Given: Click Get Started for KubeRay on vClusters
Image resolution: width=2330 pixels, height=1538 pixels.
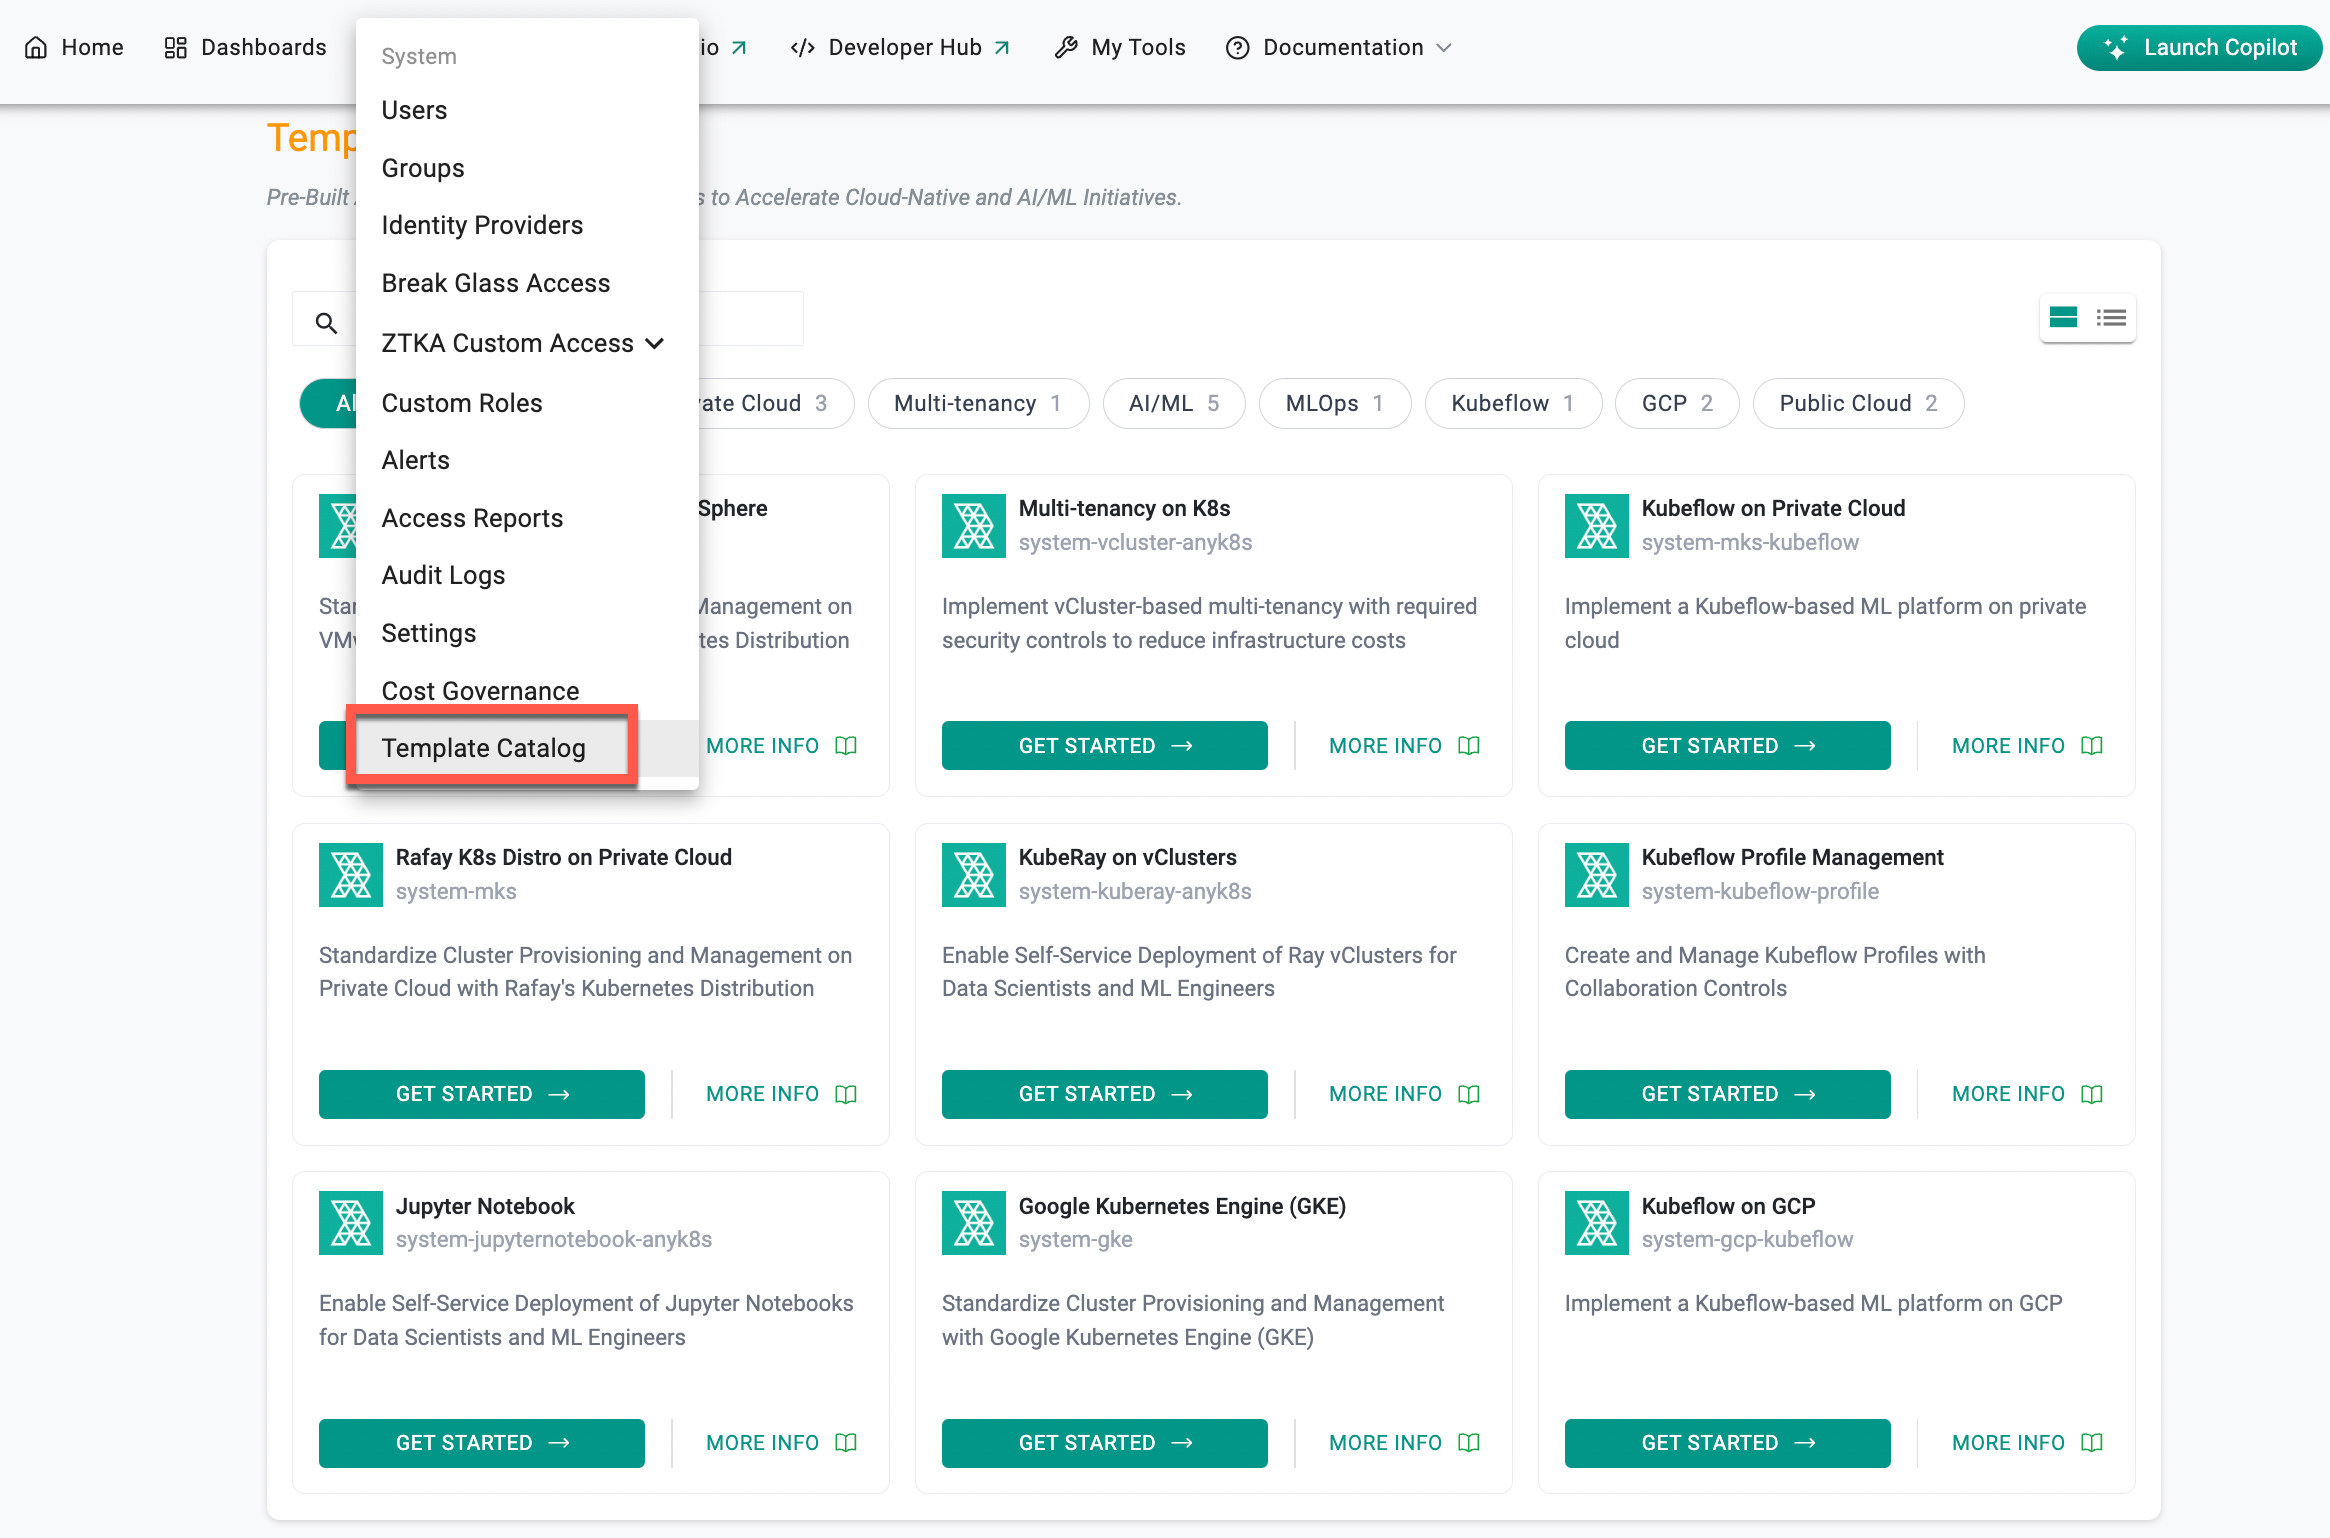Looking at the screenshot, I should tap(1104, 1094).
